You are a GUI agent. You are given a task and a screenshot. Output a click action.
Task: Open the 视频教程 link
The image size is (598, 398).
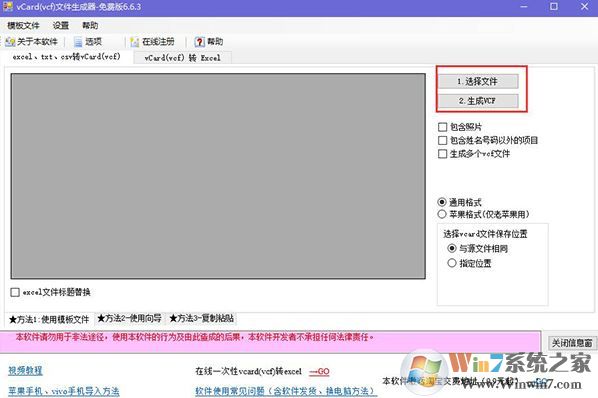pos(26,371)
